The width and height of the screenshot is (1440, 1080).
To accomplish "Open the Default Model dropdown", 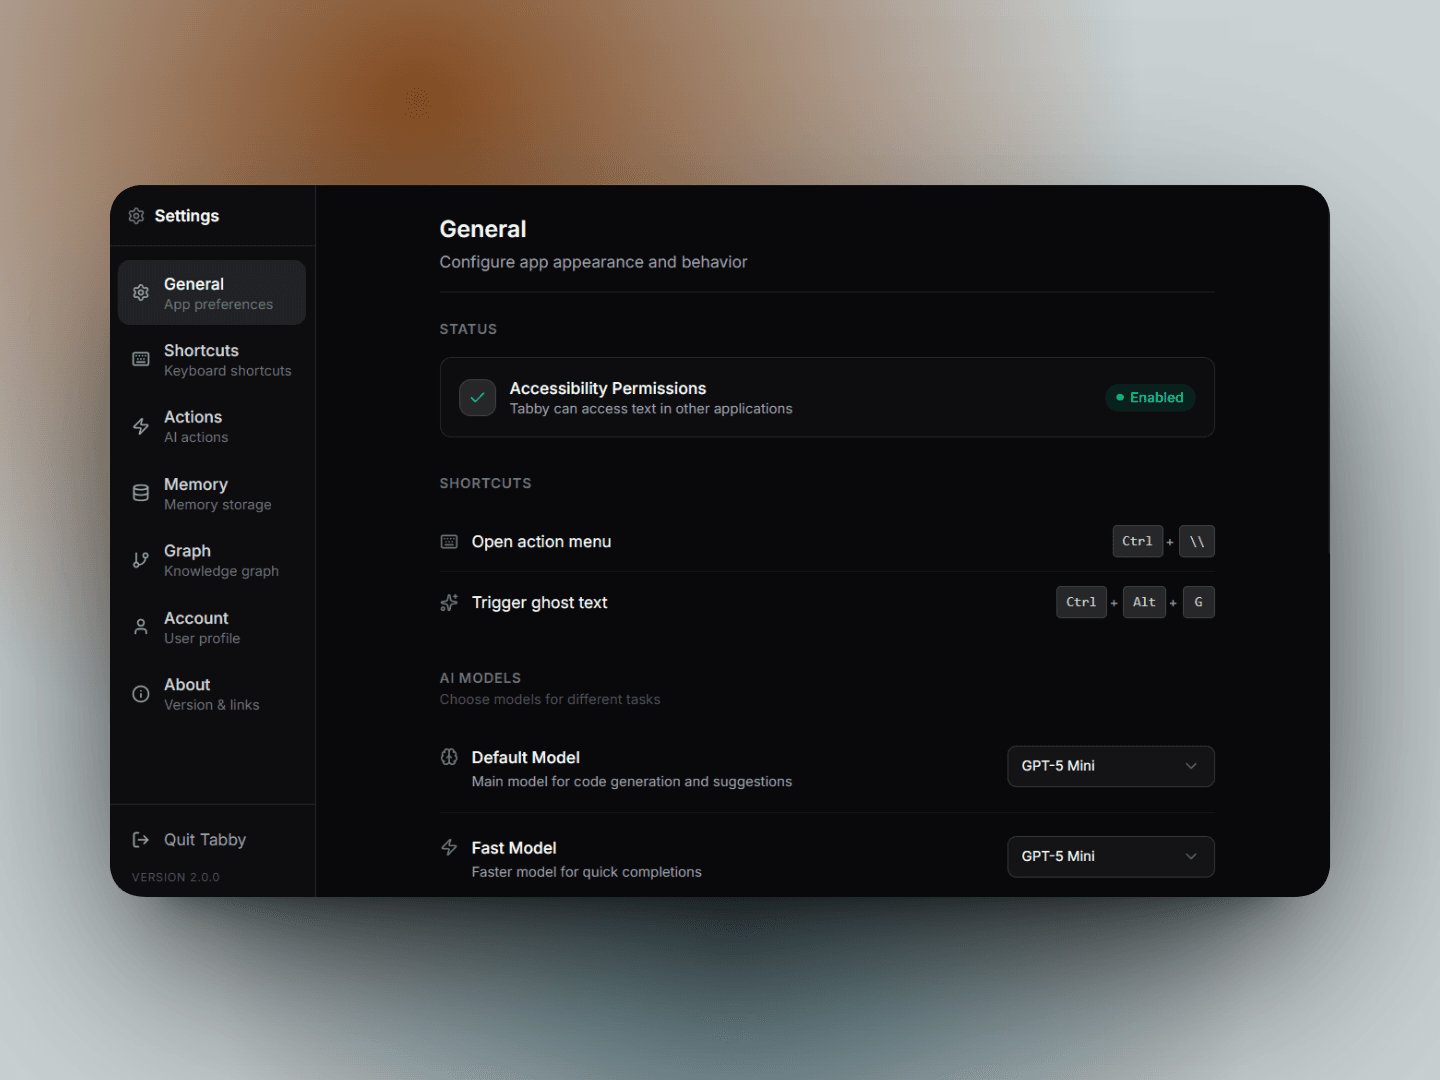I will [1110, 766].
